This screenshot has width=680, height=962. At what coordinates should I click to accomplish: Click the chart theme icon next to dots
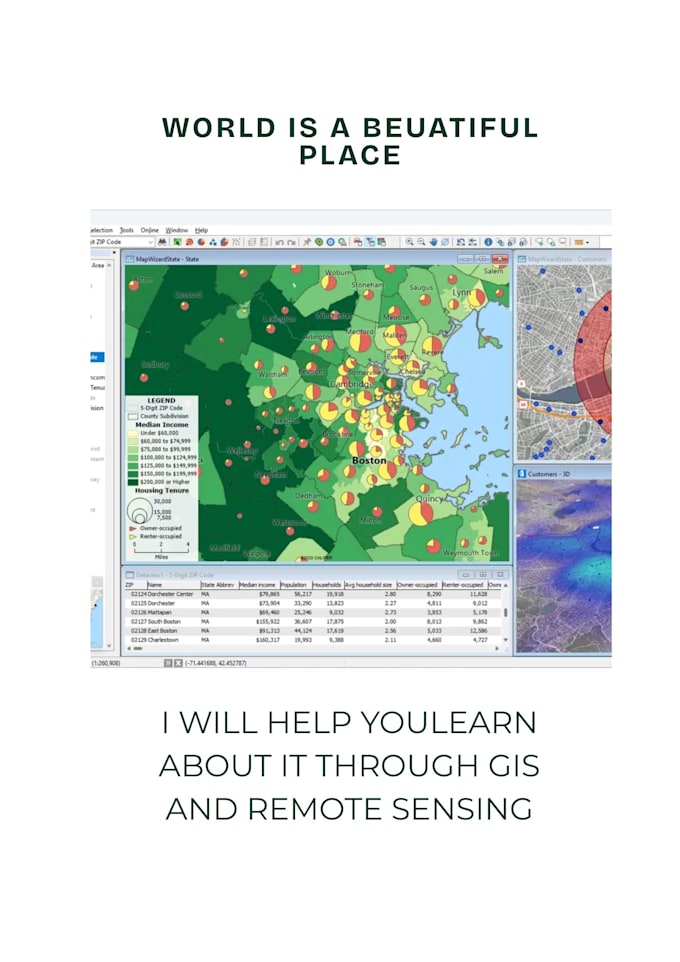(x=224, y=242)
